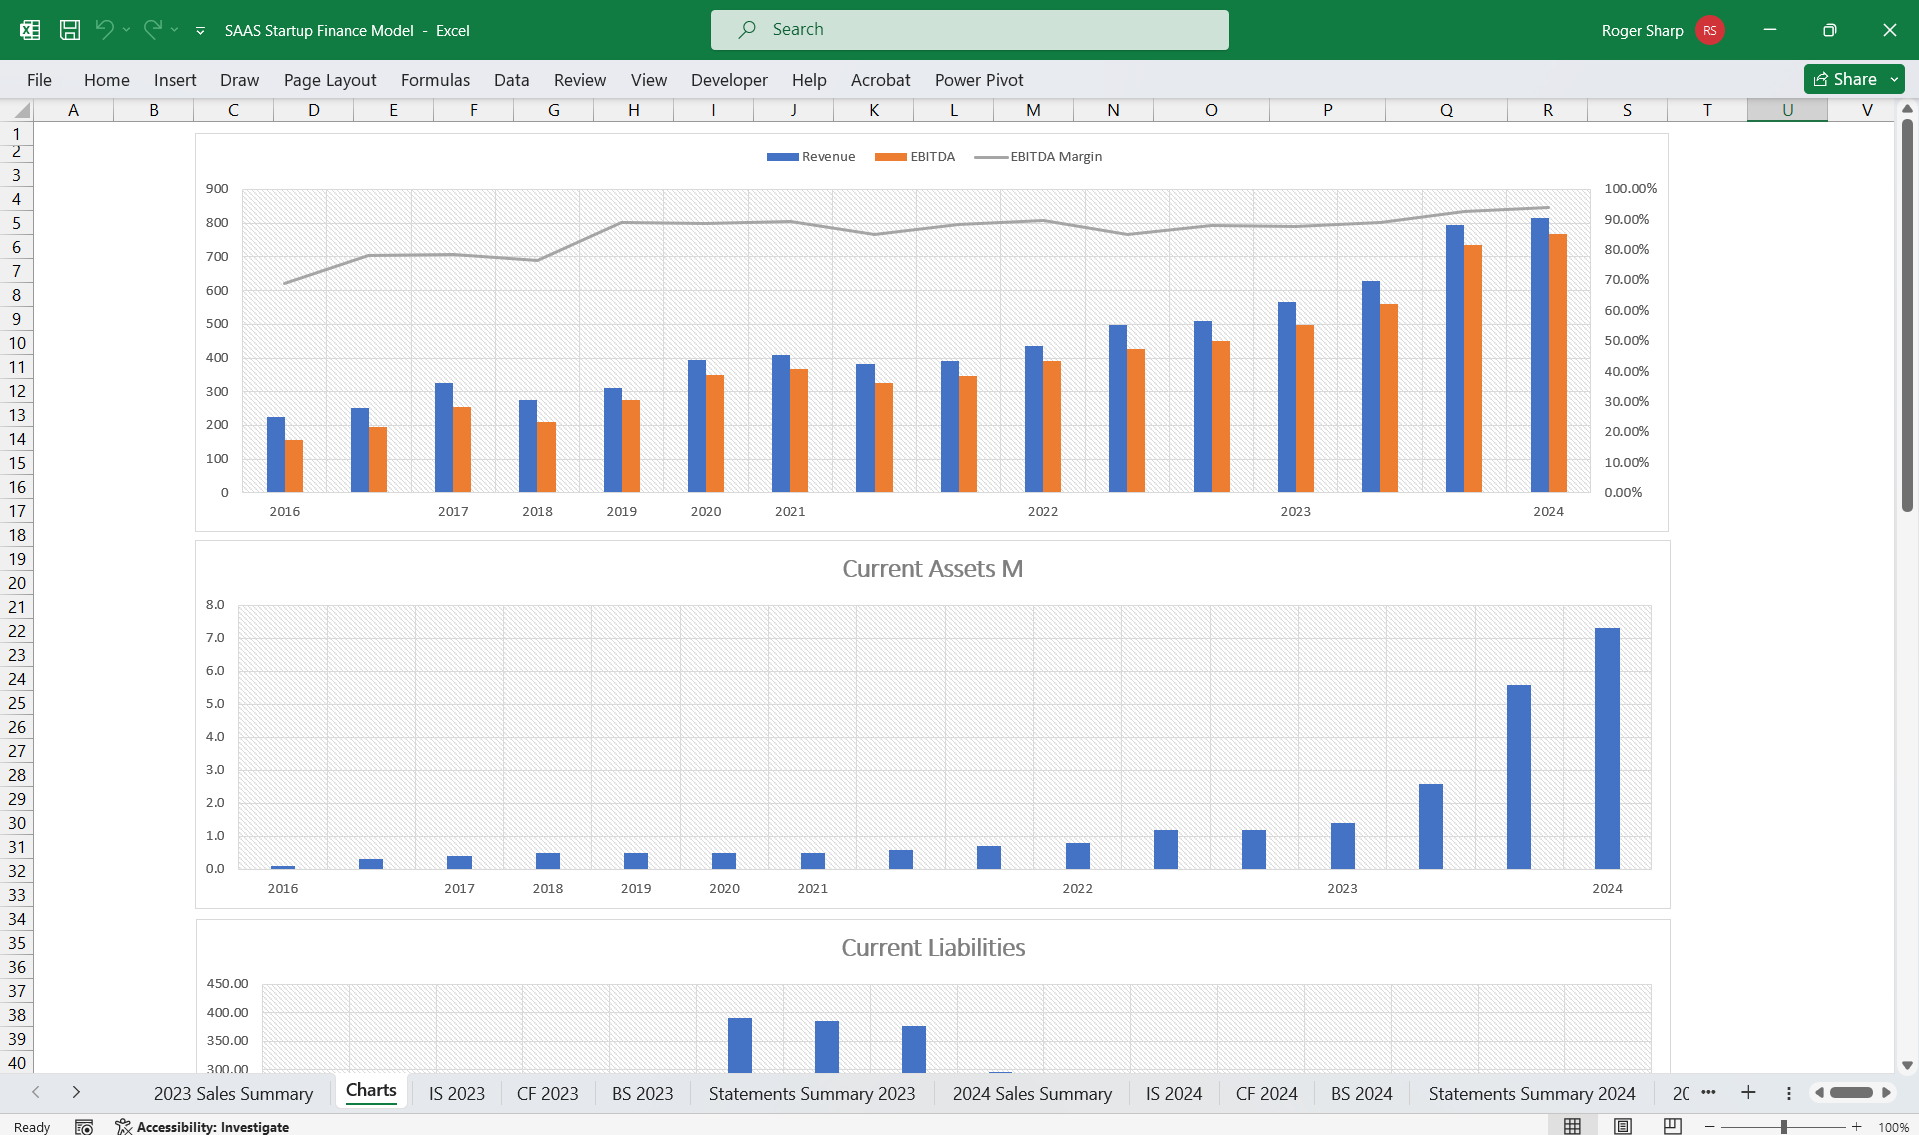Open the Insert ribbon tab
1919x1135 pixels.
[x=175, y=80]
